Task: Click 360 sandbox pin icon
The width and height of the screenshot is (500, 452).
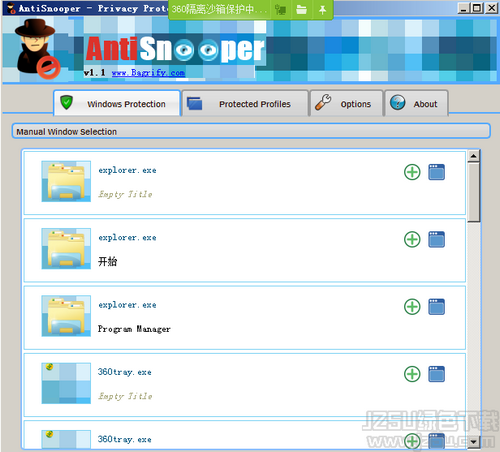Action: pos(322,10)
